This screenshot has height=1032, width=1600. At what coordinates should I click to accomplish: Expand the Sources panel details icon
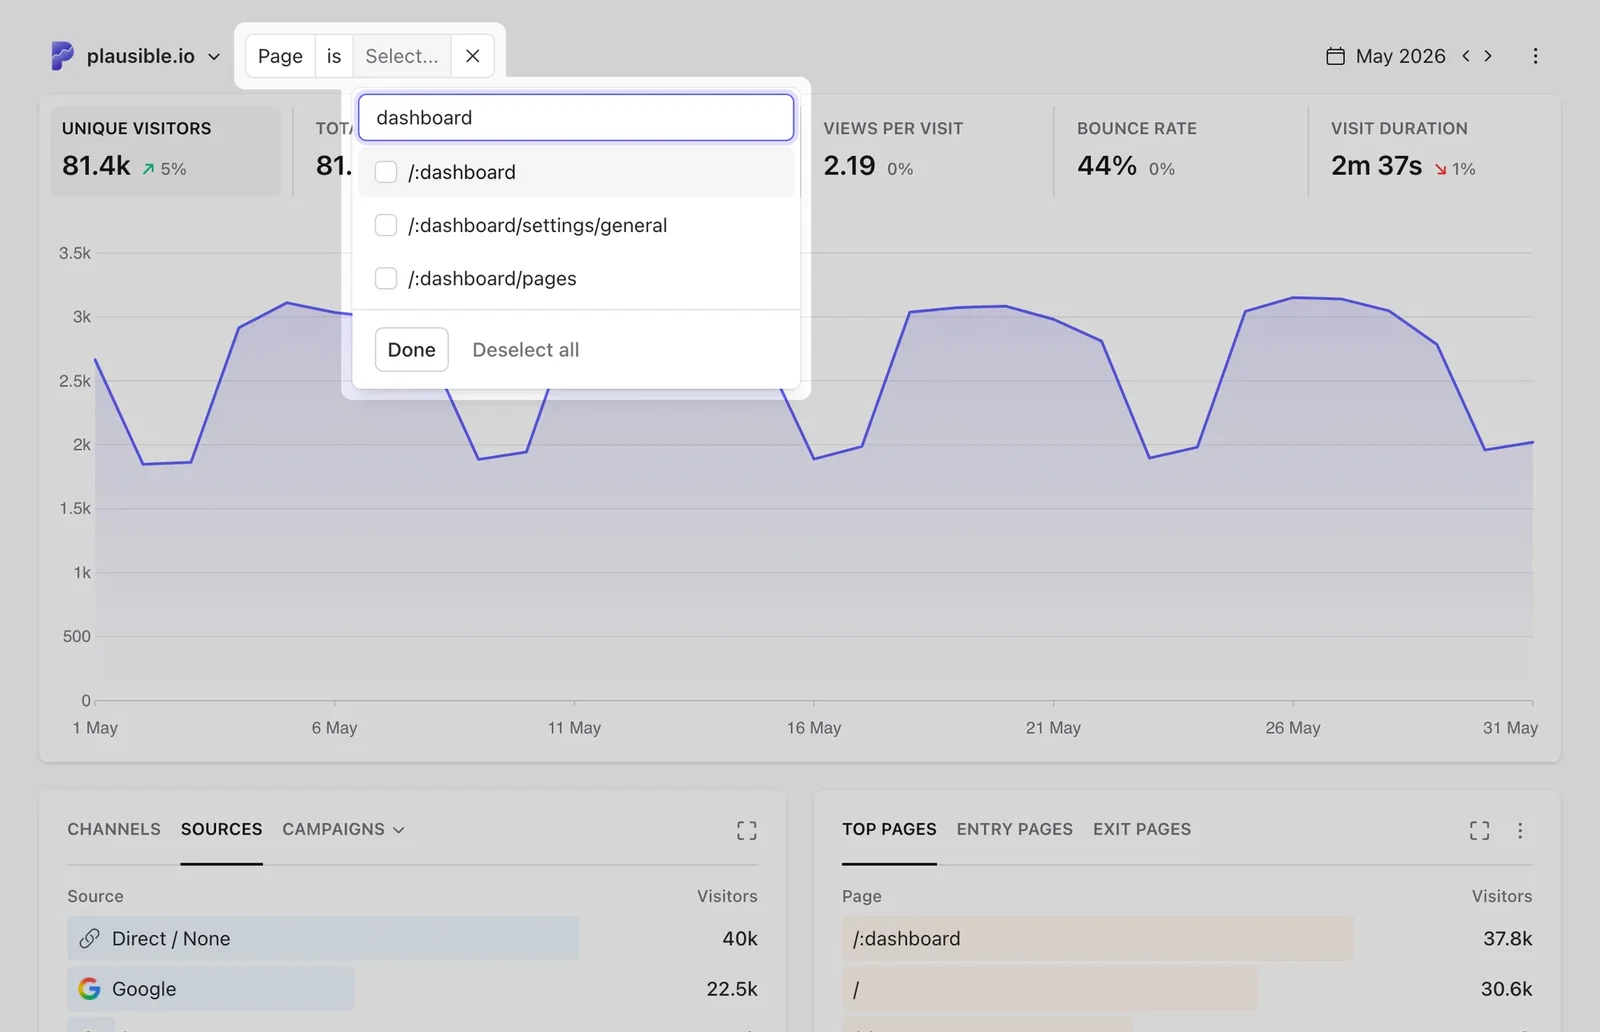[747, 830]
